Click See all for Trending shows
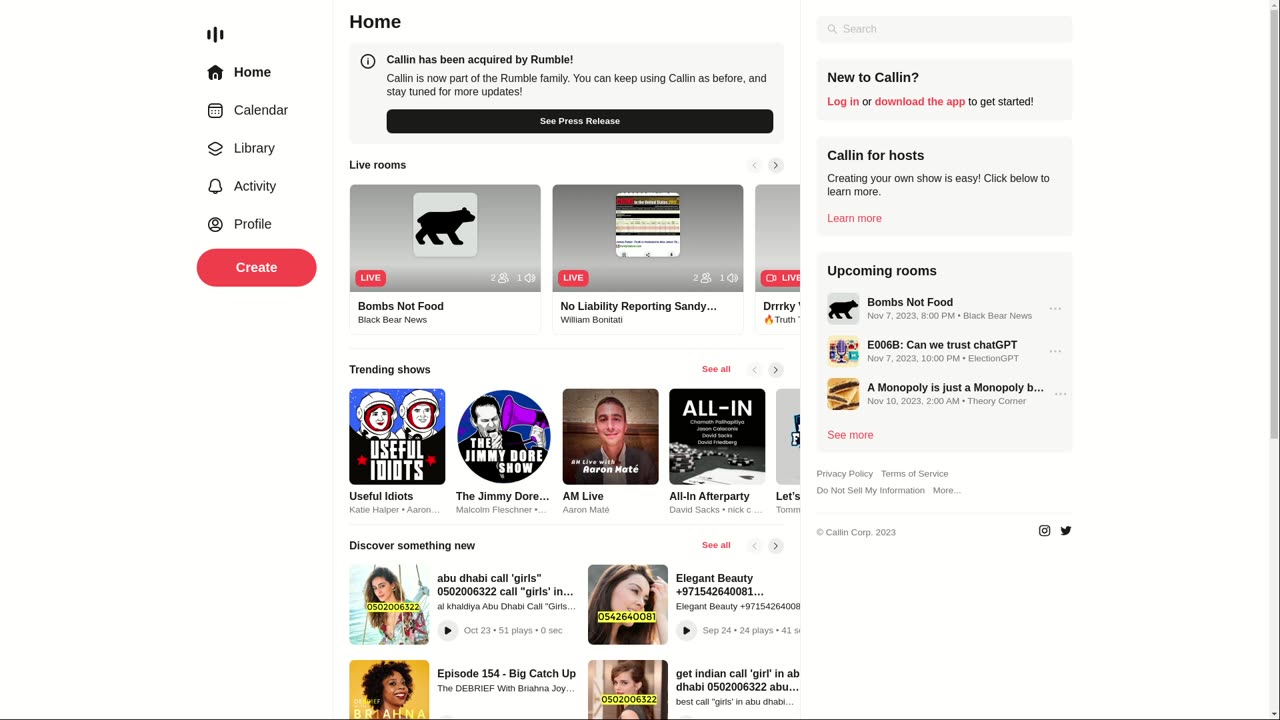 click(716, 369)
